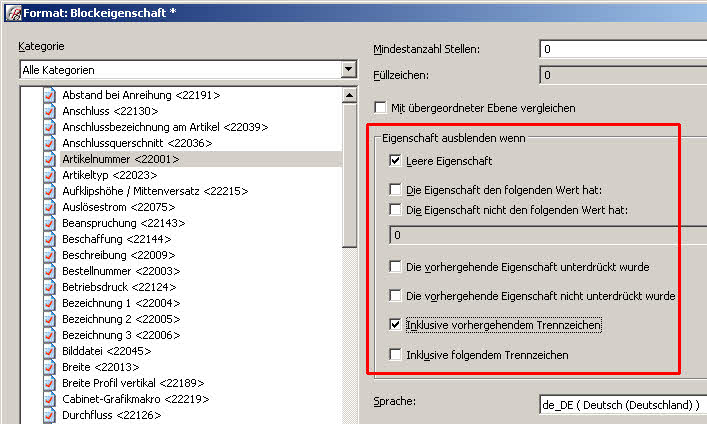Screen dimensions: 707x424
Task: Click the icon next to Anschlussbezeichnung am Artikel
Action: (50, 127)
